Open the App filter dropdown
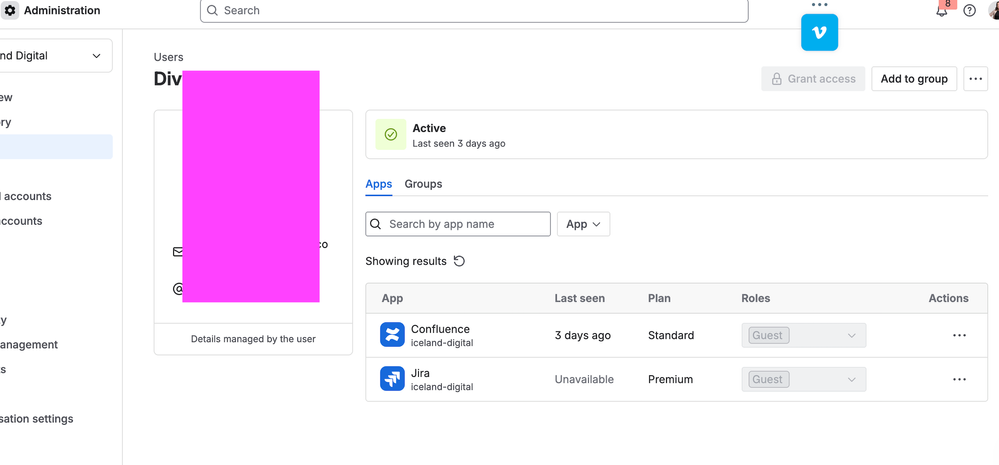This screenshot has width=999, height=465. 584,224
